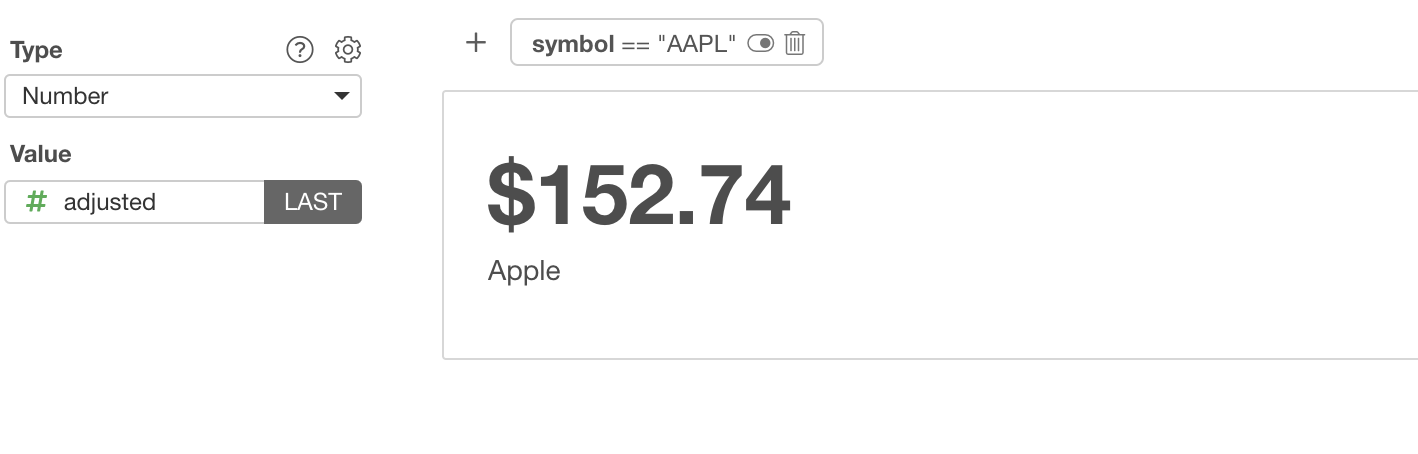Edit the symbol == "AAPL" filter chip
1418x454 pixels.
pyautogui.click(x=666, y=42)
